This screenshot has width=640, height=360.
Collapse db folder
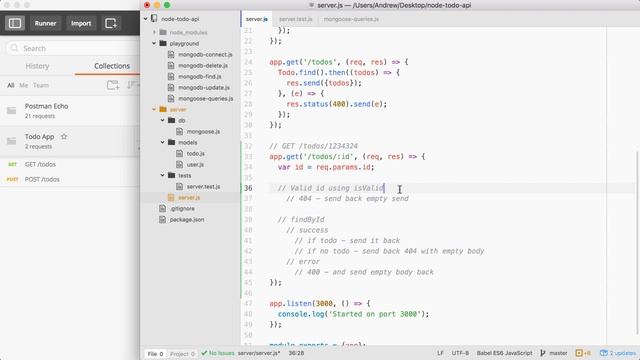click(x=162, y=120)
